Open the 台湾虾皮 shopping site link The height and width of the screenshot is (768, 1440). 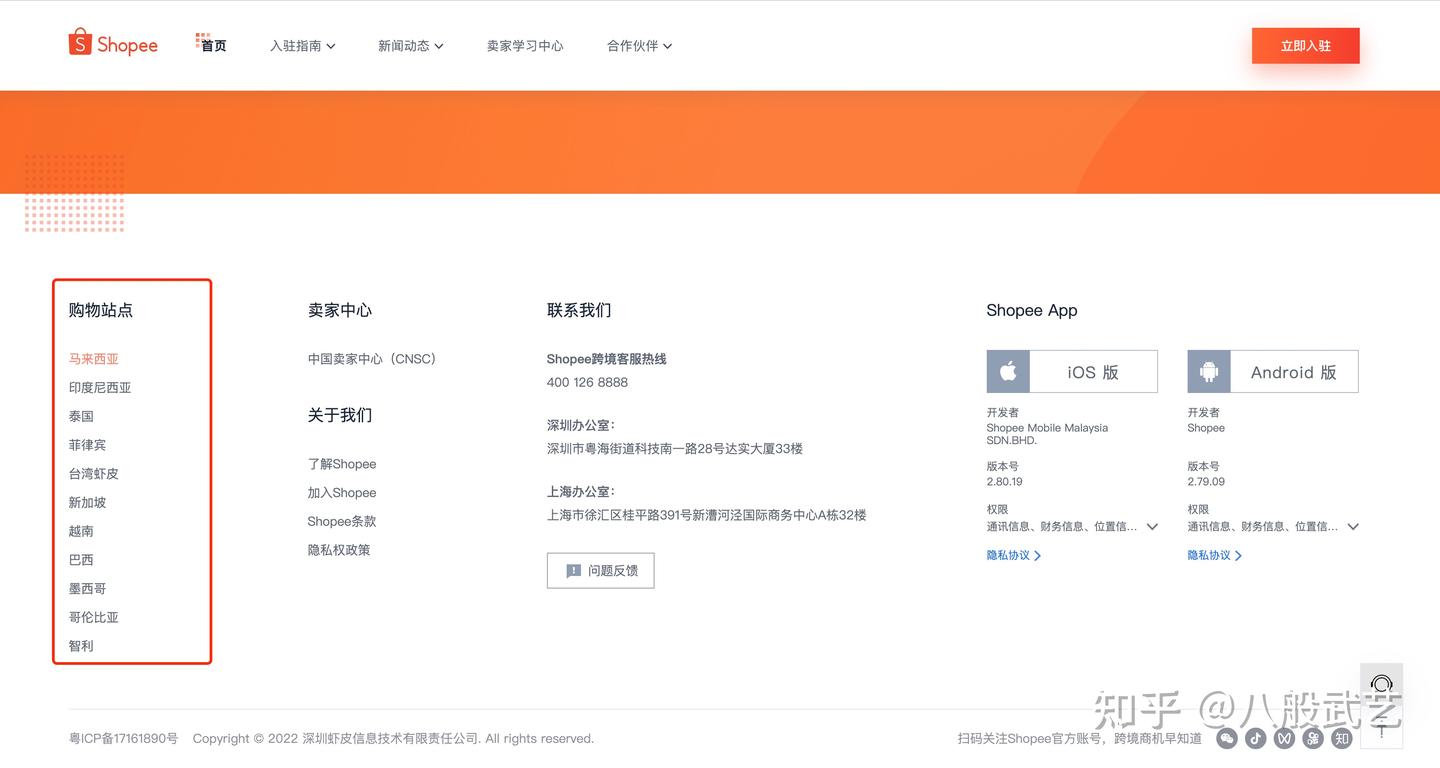point(94,474)
